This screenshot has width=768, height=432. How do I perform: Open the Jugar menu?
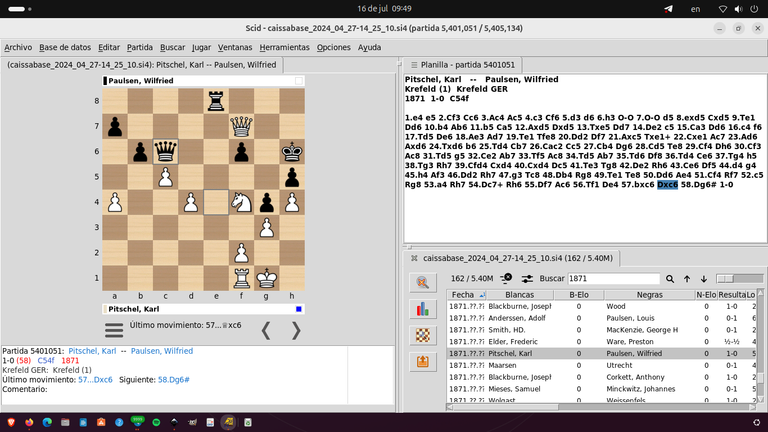(x=201, y=48)
